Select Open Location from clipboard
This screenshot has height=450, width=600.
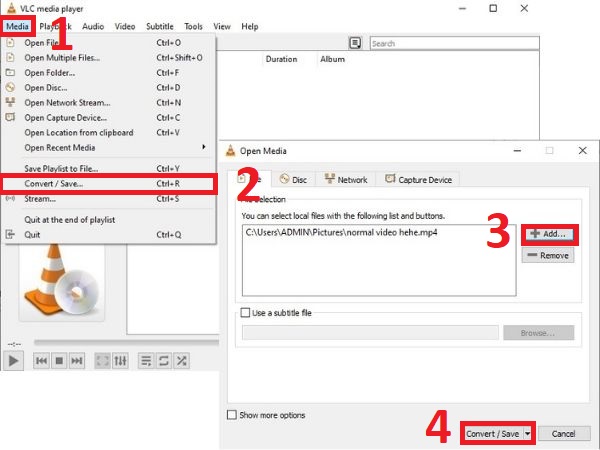[x=109, y=132]
